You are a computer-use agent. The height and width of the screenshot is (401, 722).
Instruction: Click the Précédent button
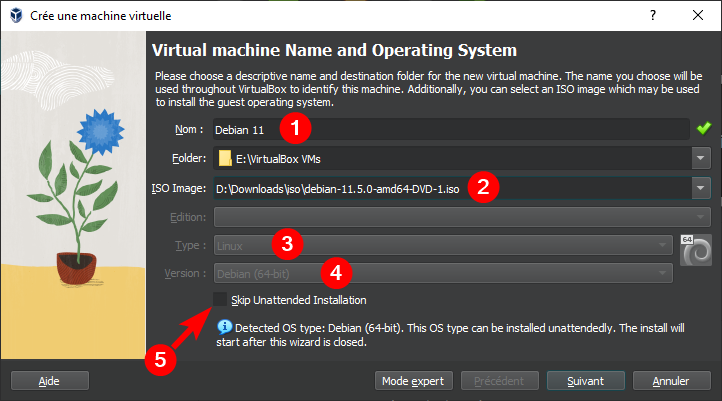pos(500,381)
